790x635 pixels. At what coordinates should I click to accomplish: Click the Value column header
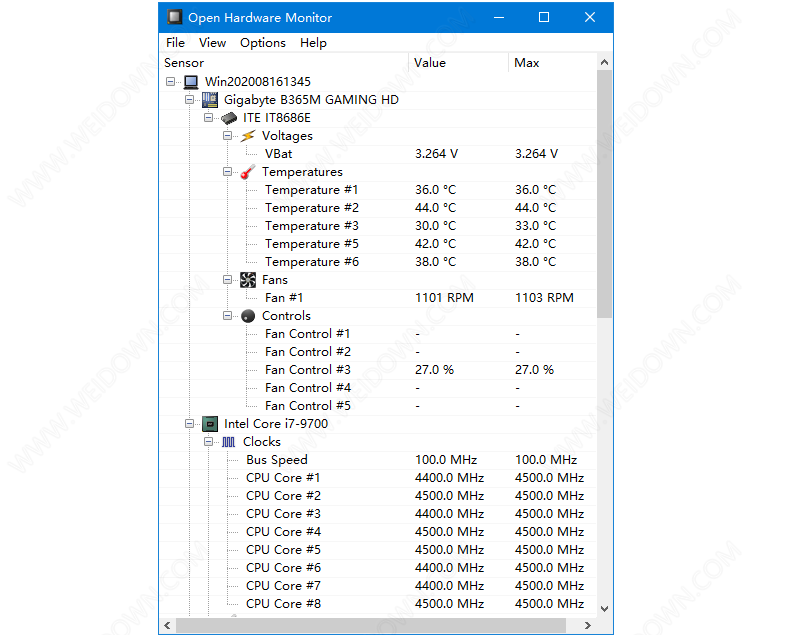tap(458, 63)
